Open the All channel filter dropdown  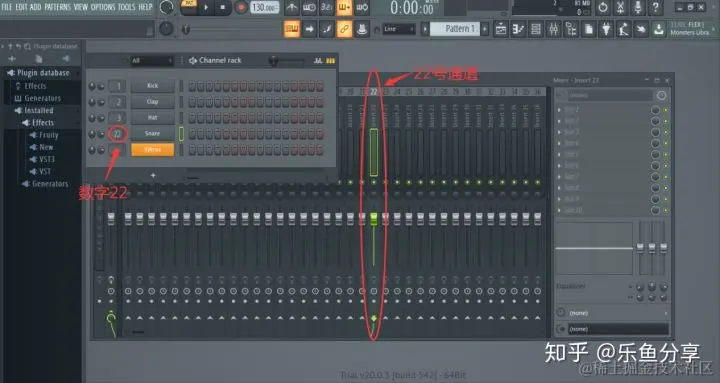coord(152,61)
